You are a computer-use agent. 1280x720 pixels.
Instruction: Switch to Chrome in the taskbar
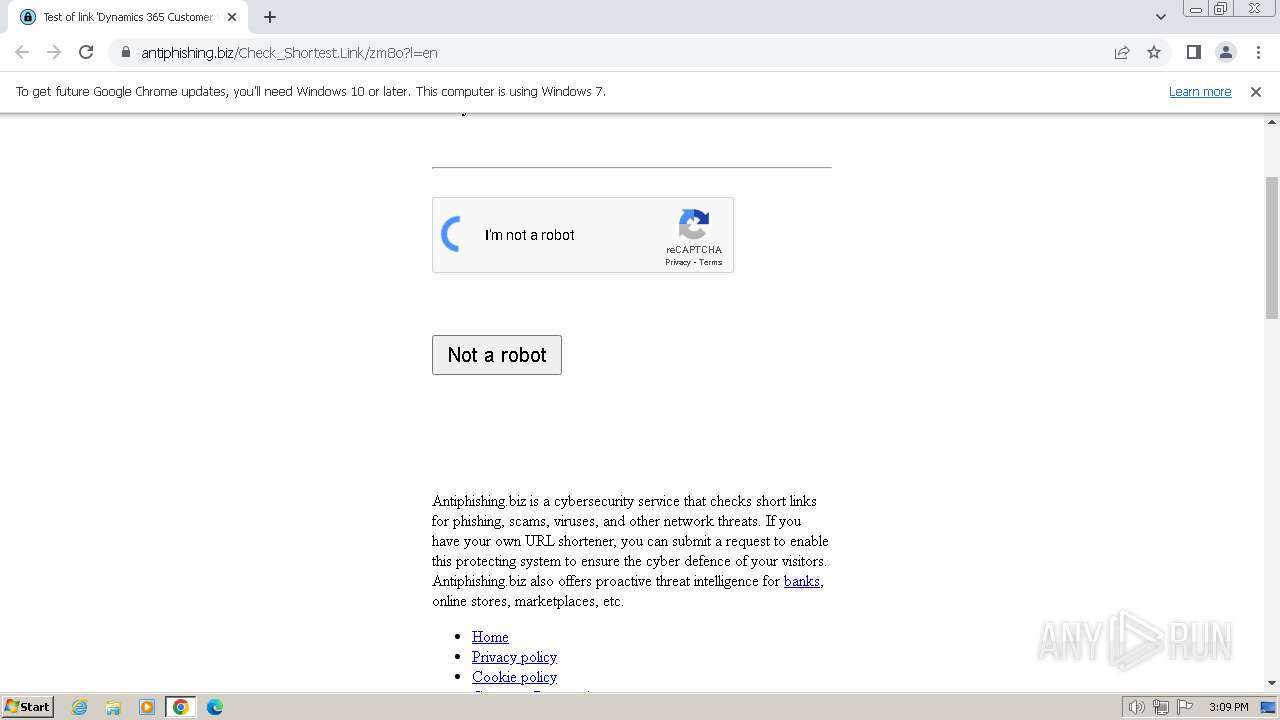181,707
